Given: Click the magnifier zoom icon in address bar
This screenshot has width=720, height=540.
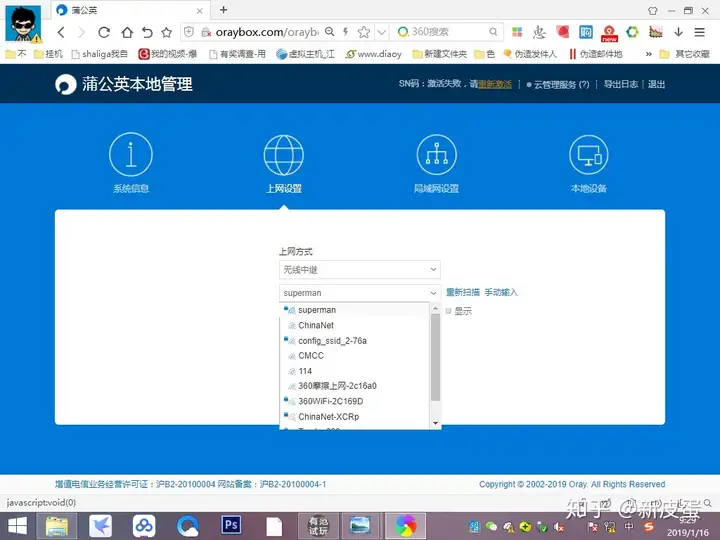Looking at the screenshot, I should pyautogui.click(x=329, y=32).
